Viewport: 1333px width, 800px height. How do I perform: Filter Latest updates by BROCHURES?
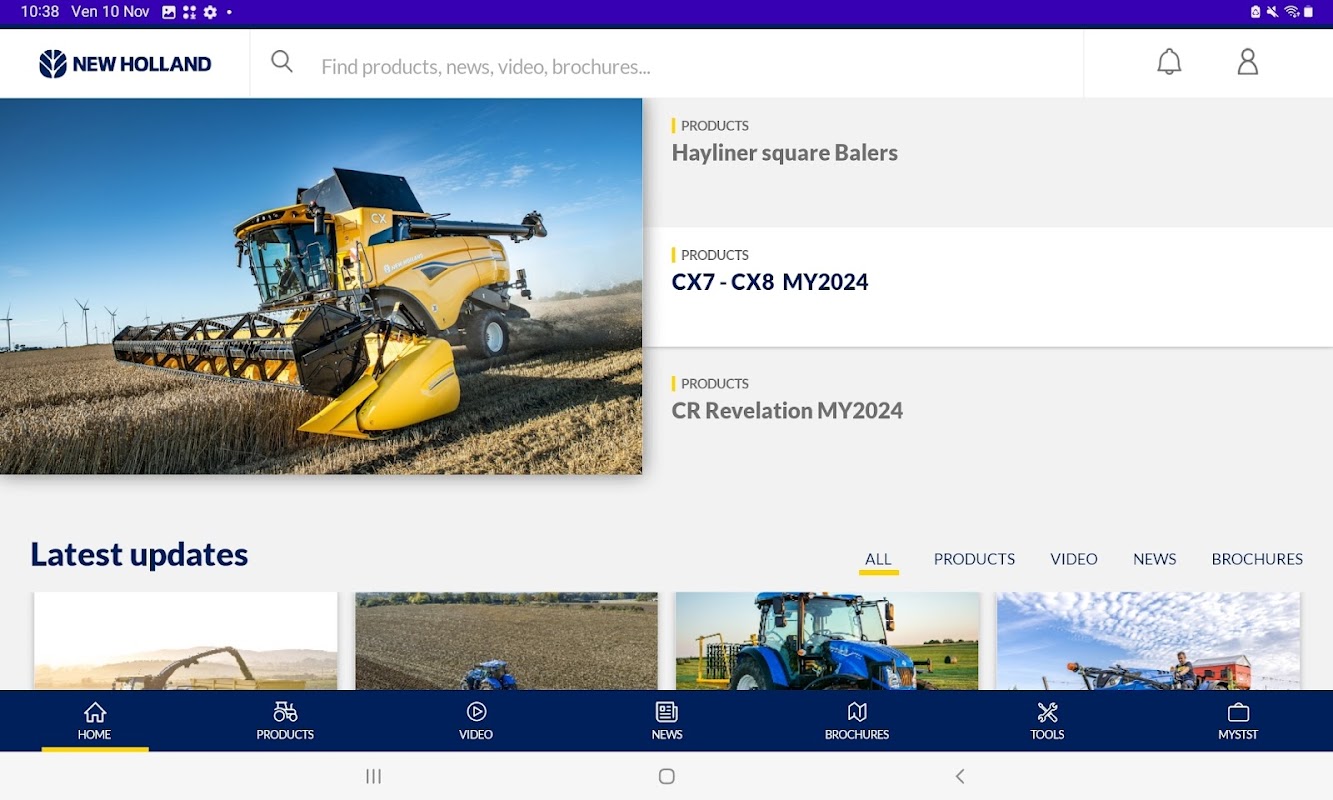(x=1257, y=559)
